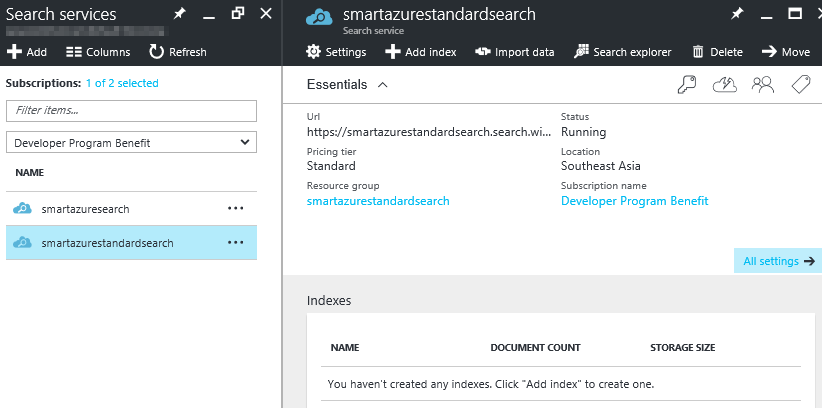The width and height of the screenshot is (822, 408).
Task: Open the ellipsis menu for smartazuresearch
Action: tap(235, 209)
